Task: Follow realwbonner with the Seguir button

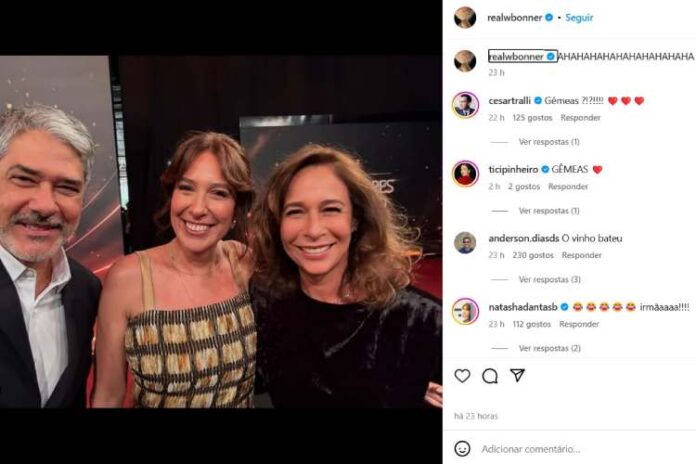Action: pos(579,18)
